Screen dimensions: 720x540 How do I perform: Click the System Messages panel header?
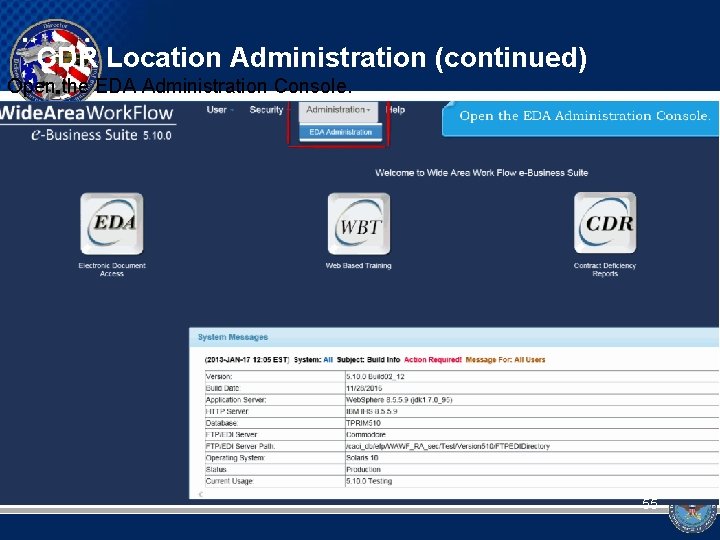(454, 337)
